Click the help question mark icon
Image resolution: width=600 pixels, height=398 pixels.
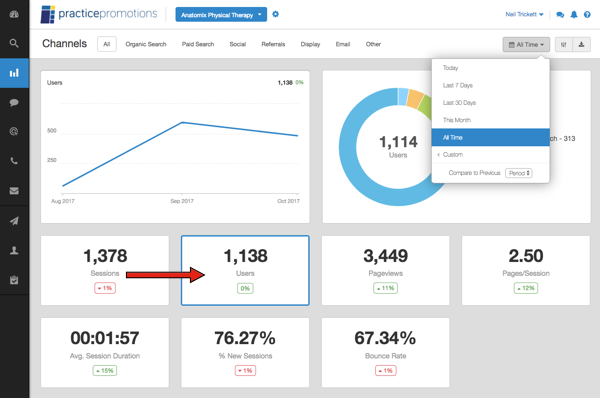[x=587, y=15]
